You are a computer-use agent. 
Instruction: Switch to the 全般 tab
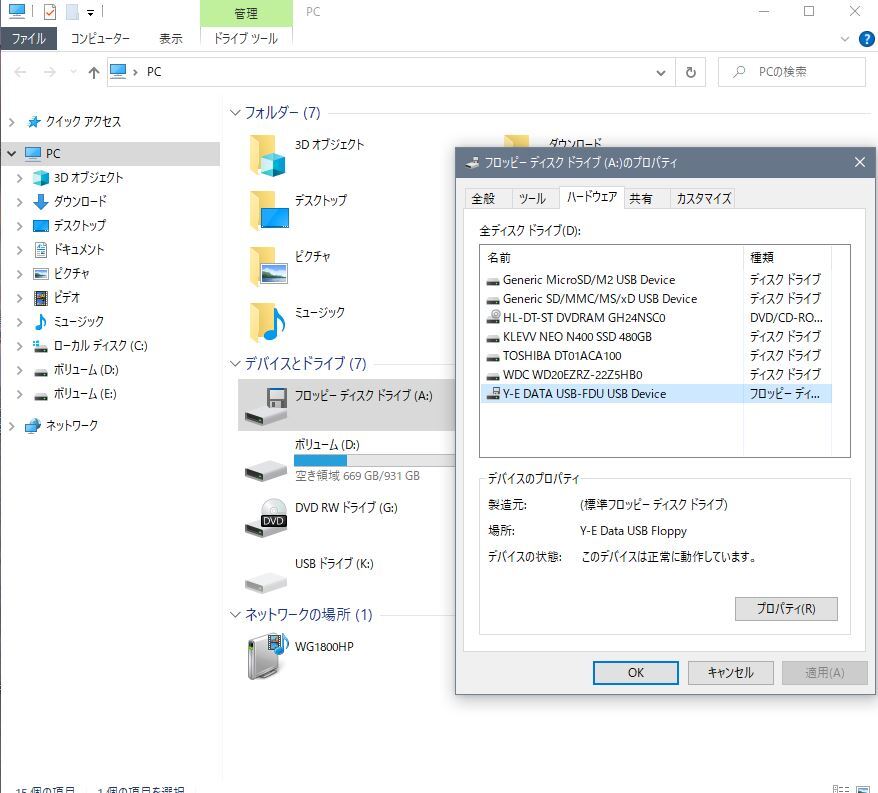(486, 198)
